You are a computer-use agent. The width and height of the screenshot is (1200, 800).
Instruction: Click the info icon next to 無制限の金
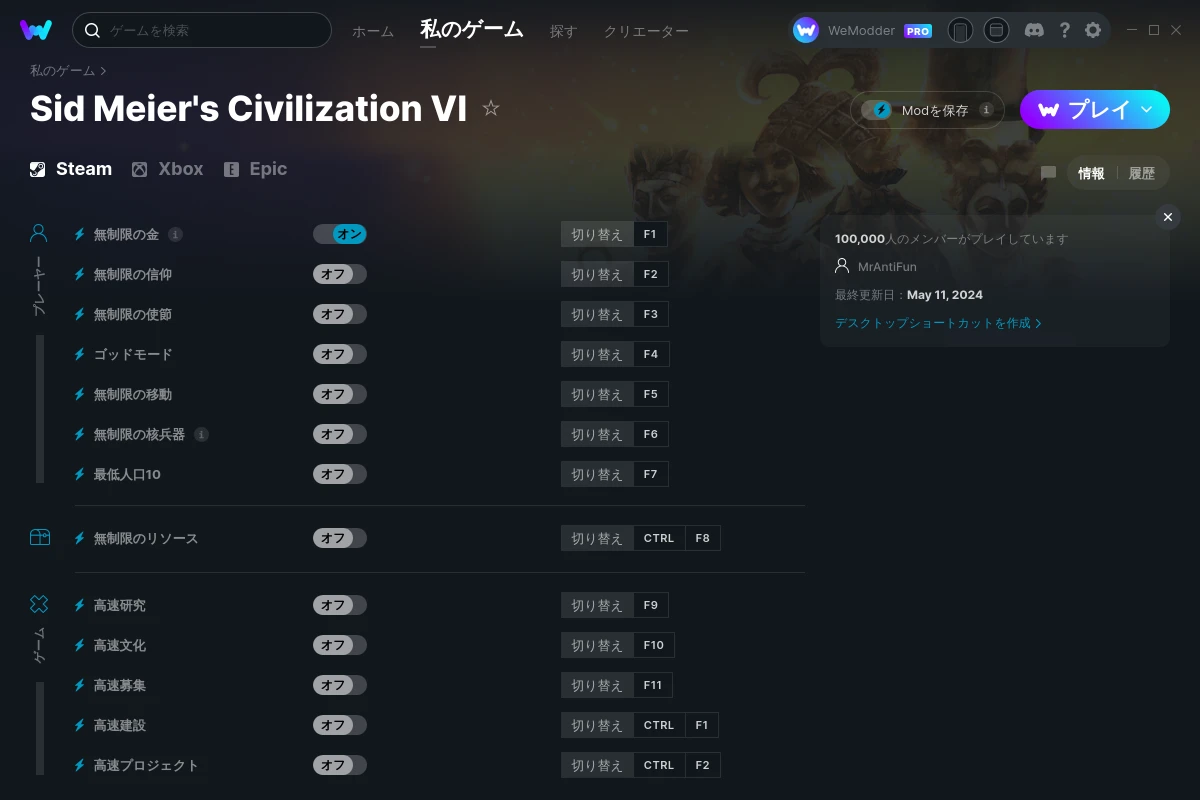[177, 234]
